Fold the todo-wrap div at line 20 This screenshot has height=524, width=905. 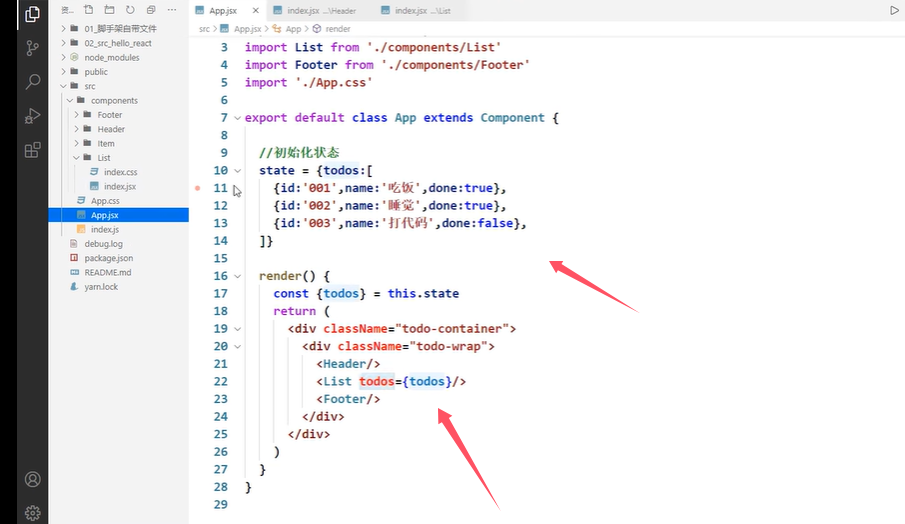coord(237,347)
